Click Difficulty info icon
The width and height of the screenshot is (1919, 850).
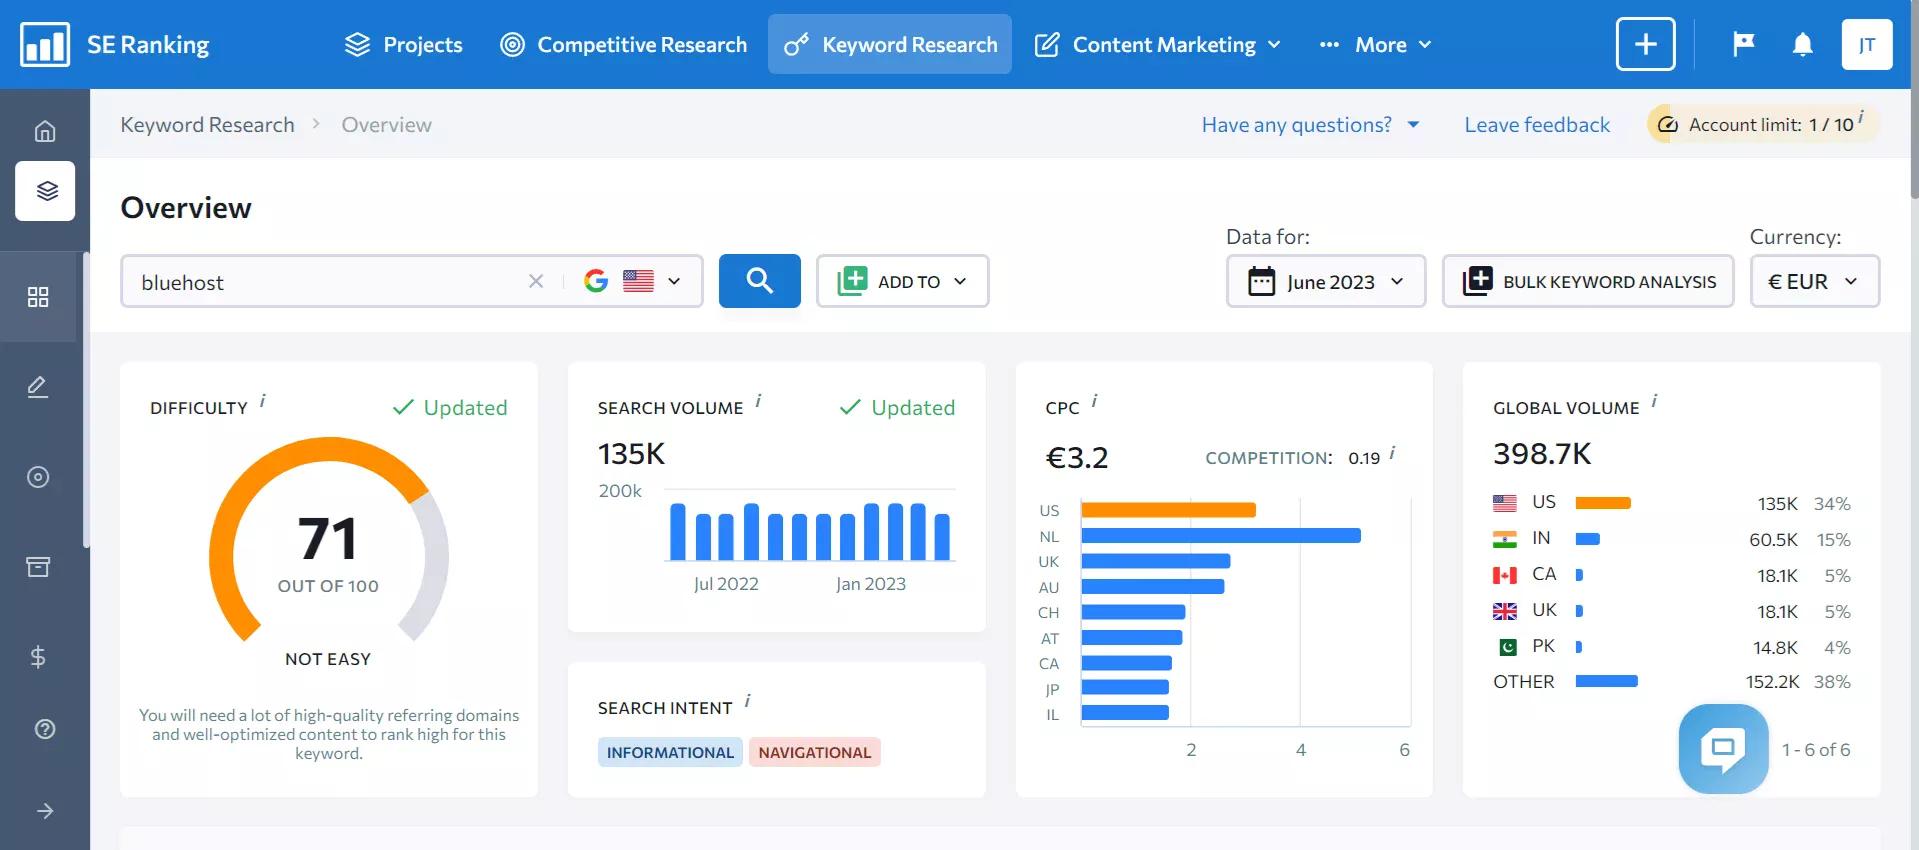click(x=263, y=401)
